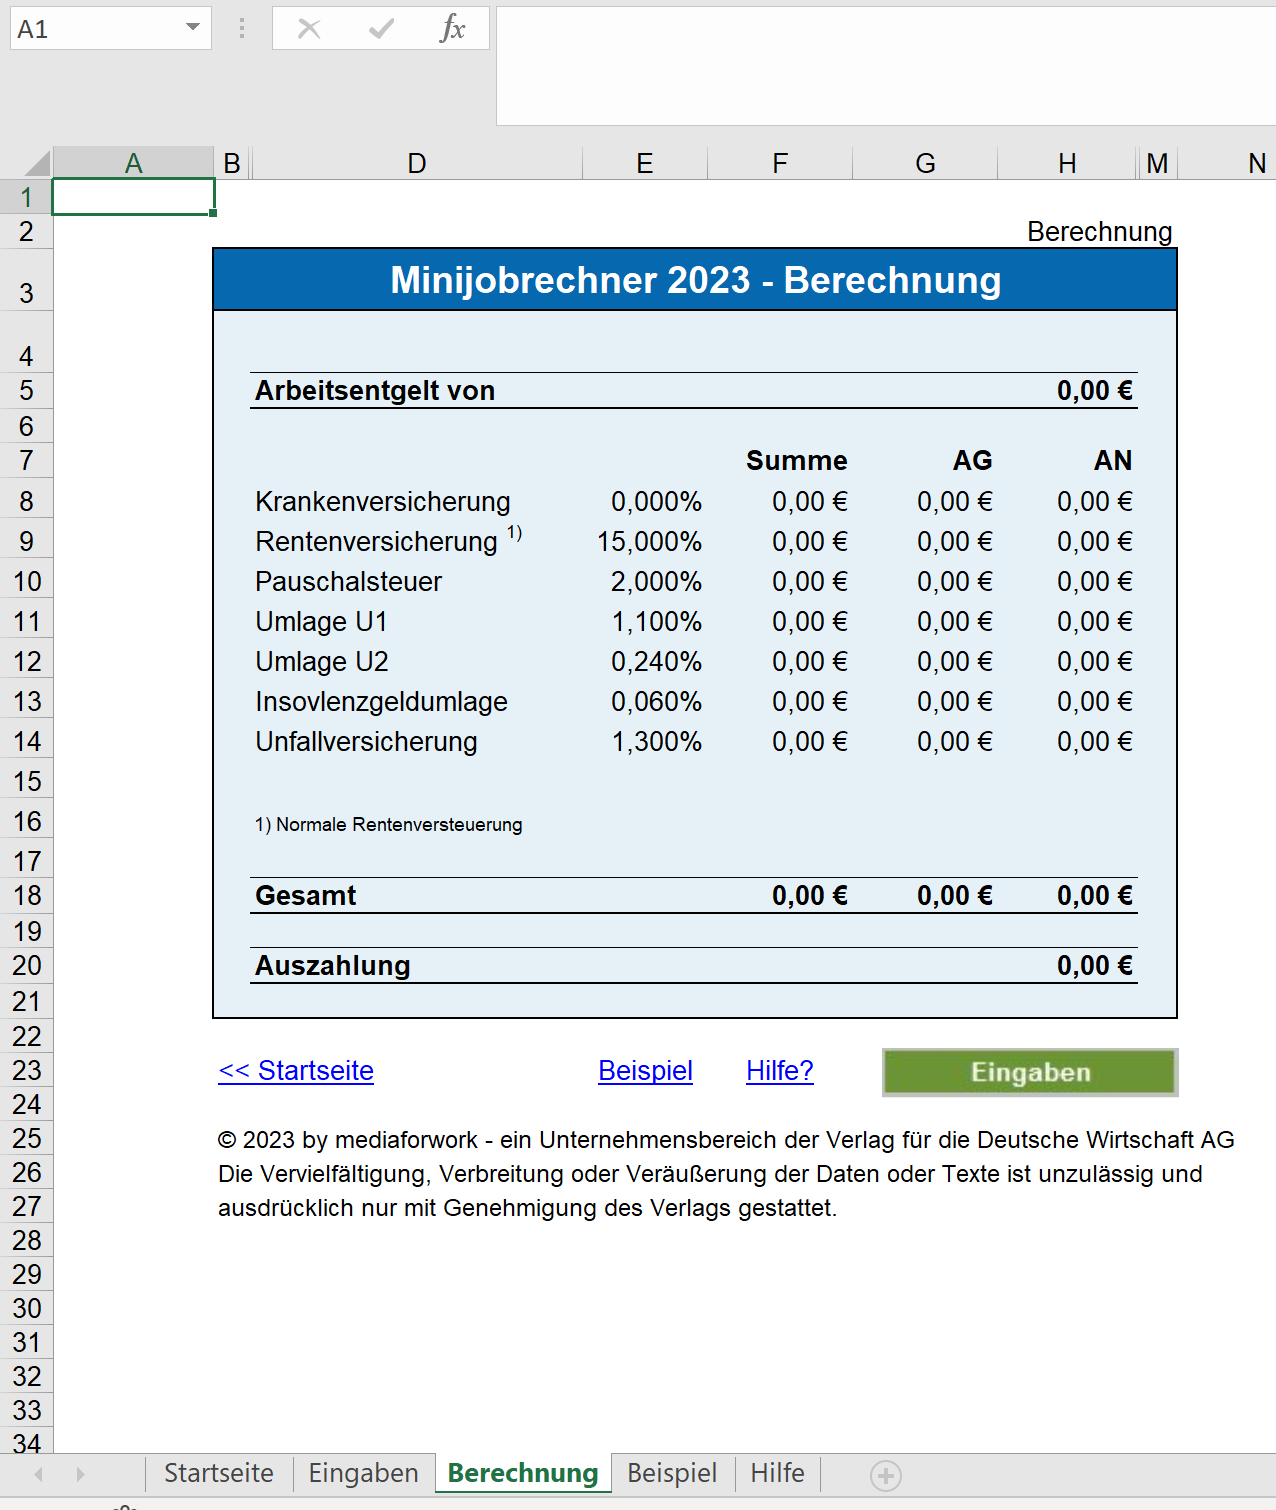
Task: Open the Beispiel hyperlink
Action: [x=645, y=1071]
